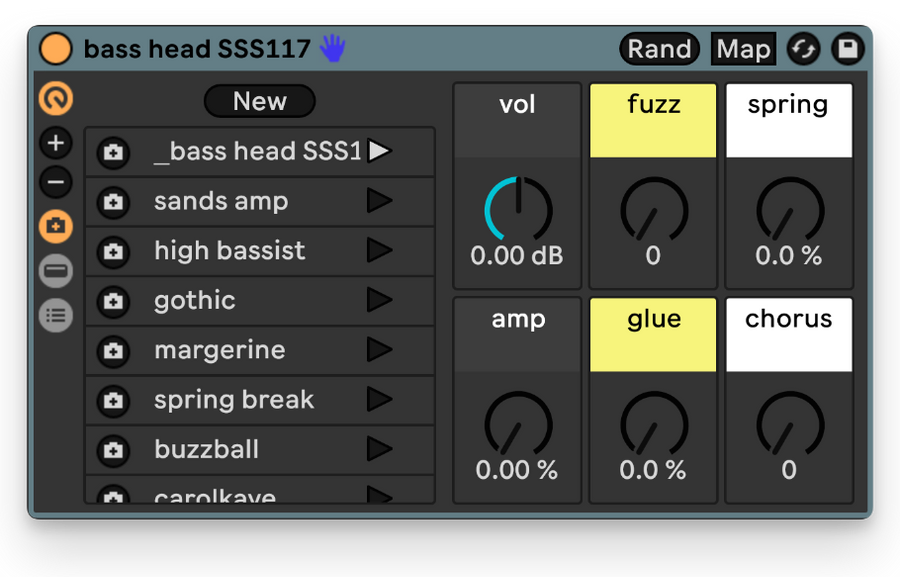
Task: Launch the _bass head SSS1 variation
Action: [379, 151]
